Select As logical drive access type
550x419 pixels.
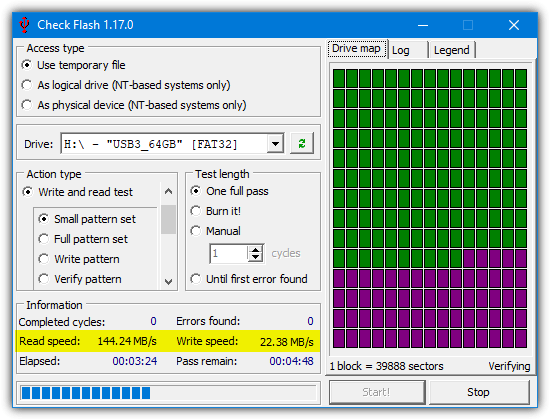[x=126, y=85]
